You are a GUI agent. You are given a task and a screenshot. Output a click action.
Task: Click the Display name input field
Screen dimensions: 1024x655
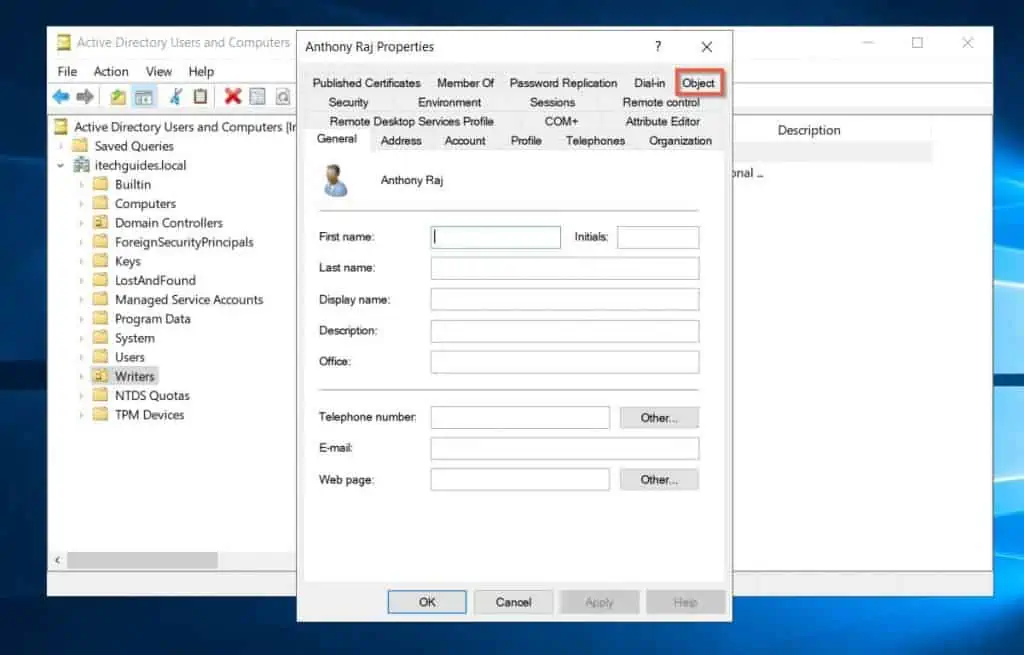click(565, 300)
